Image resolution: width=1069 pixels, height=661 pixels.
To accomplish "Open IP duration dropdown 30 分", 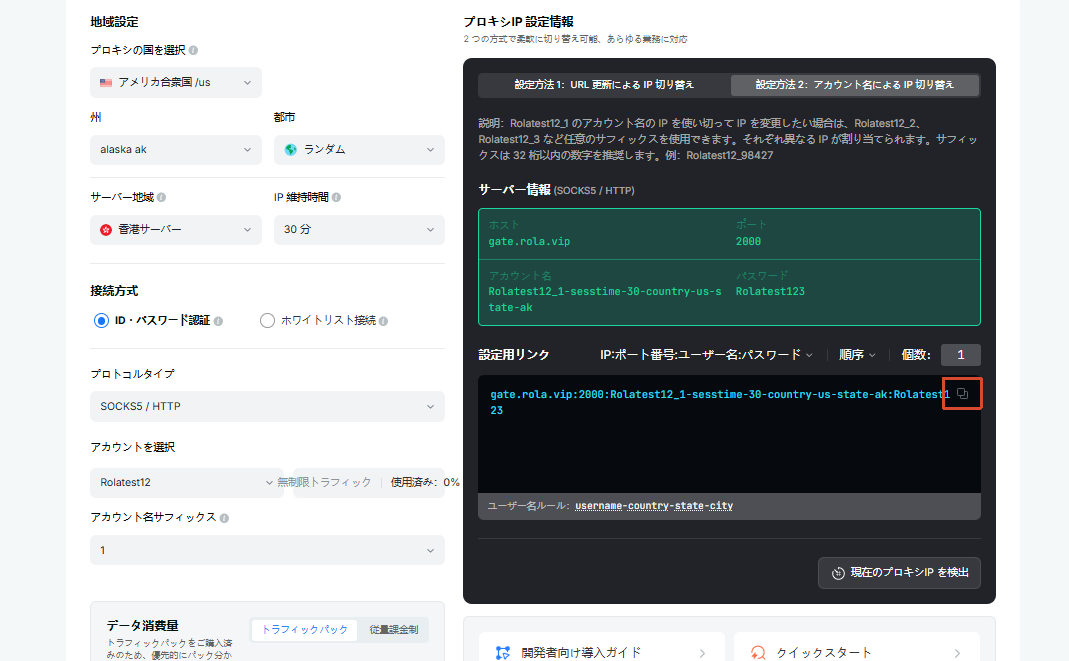I will pyautogui.click(x=359, y=230).
